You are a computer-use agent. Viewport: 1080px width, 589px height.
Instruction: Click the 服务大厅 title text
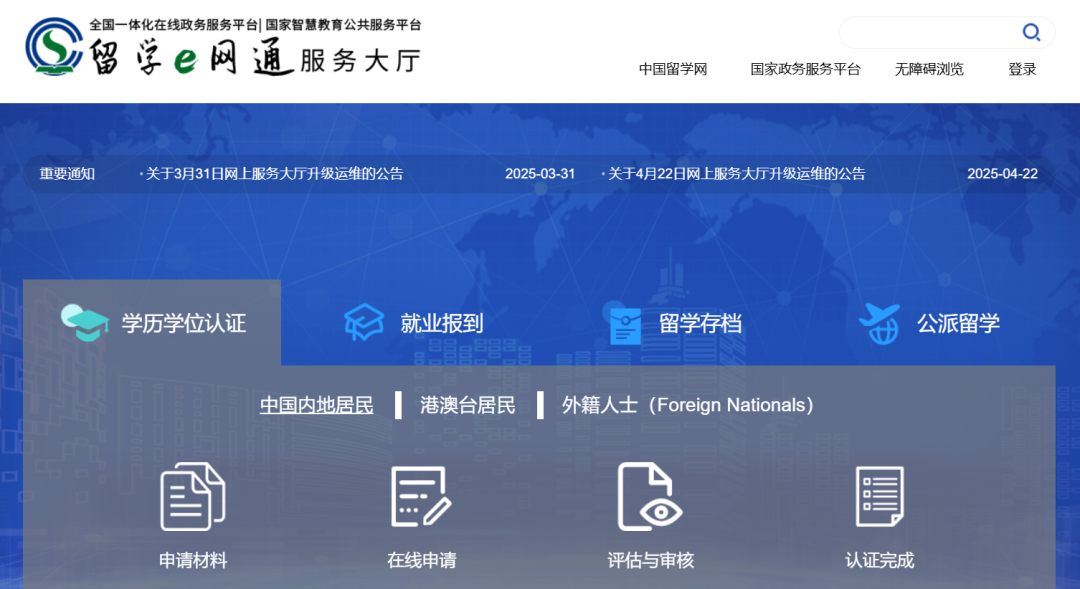coord(360,61)
